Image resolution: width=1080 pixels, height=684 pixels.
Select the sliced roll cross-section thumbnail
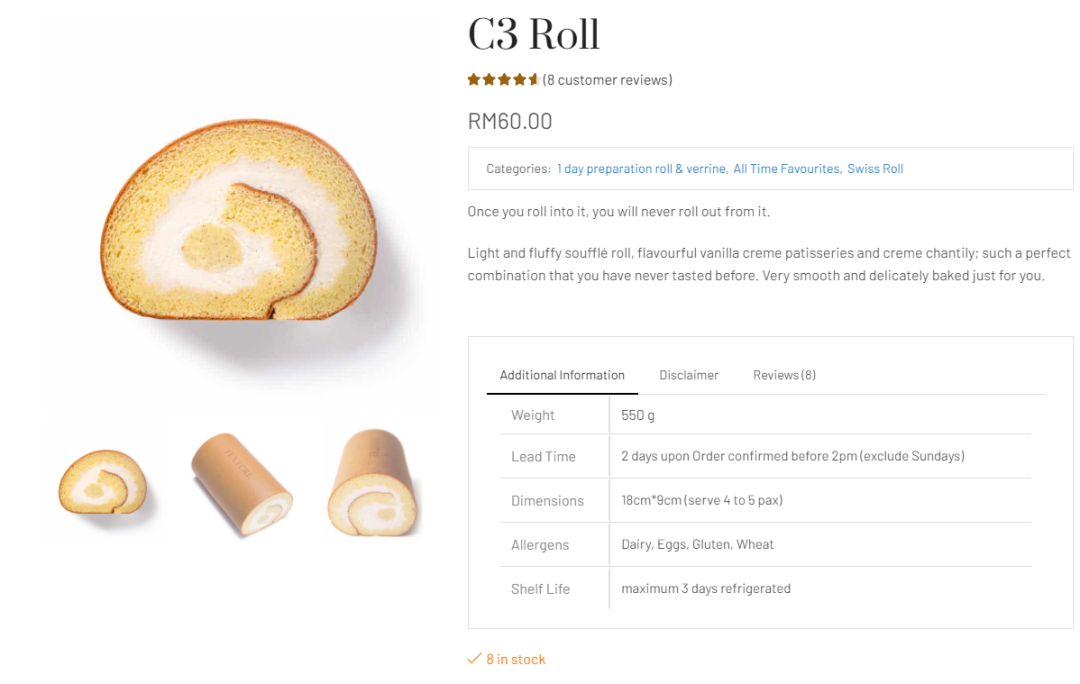coord(106,481)
